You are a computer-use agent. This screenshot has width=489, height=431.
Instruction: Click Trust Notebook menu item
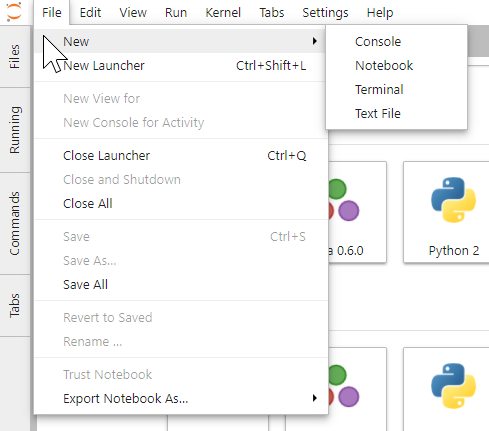pos(181,374)
